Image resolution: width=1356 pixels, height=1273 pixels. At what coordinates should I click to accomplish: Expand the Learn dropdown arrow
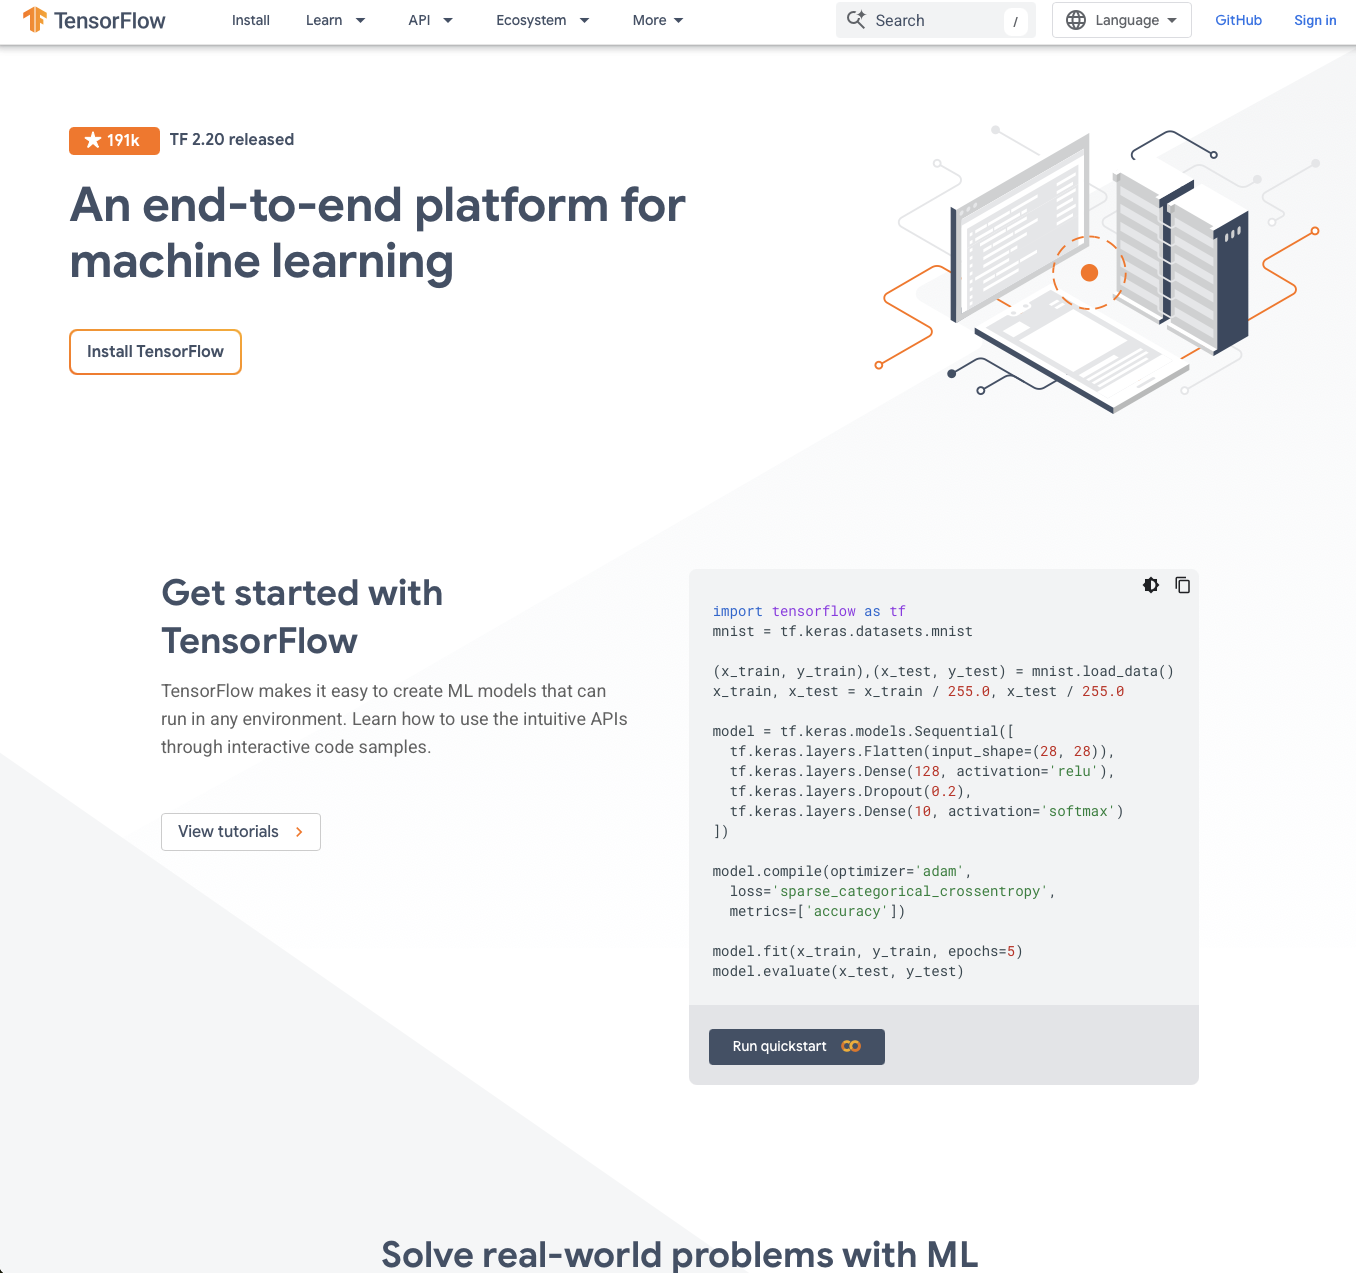click(x=360, y=20)
